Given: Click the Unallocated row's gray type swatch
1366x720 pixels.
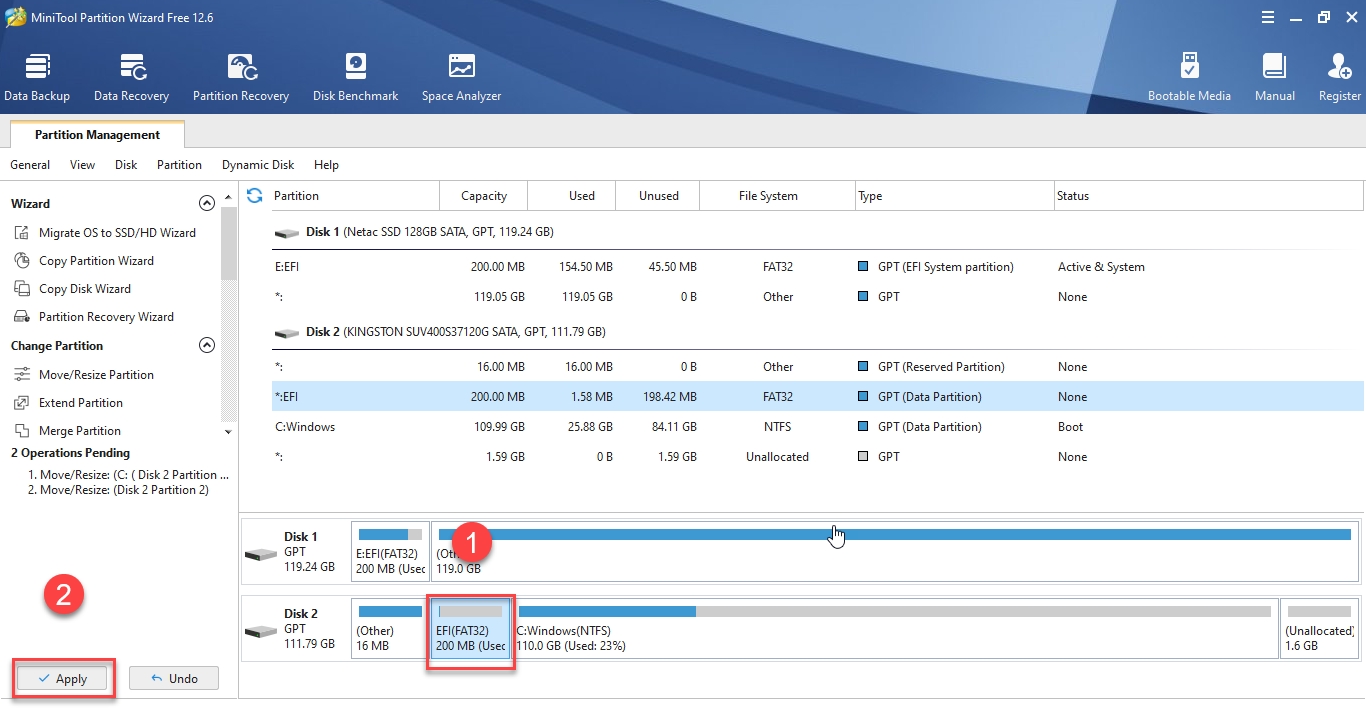Looking at the screenshot, I should click(863, 457).
